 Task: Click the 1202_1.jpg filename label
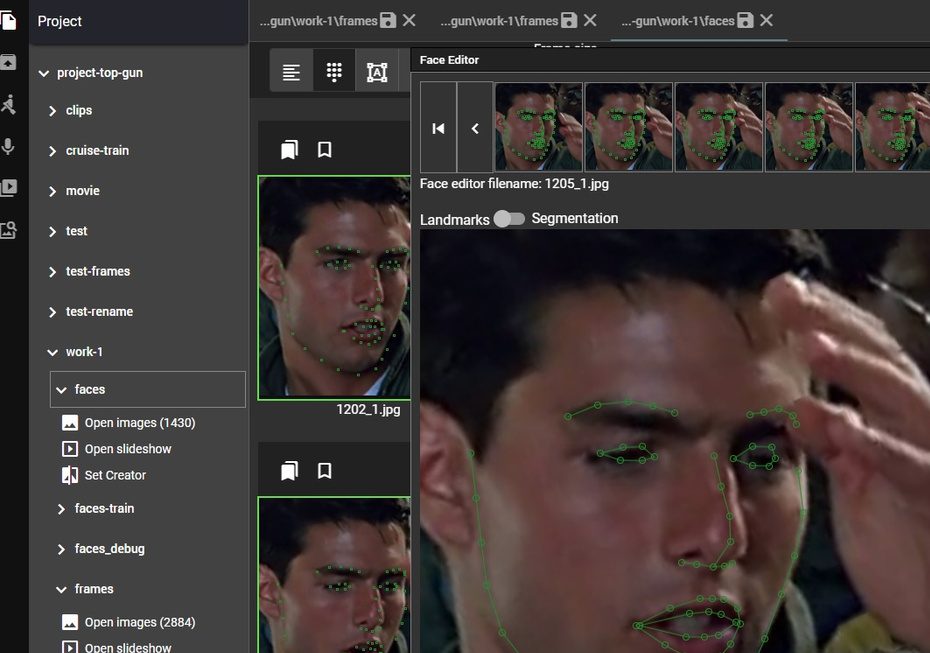click(x=368, y=409)
